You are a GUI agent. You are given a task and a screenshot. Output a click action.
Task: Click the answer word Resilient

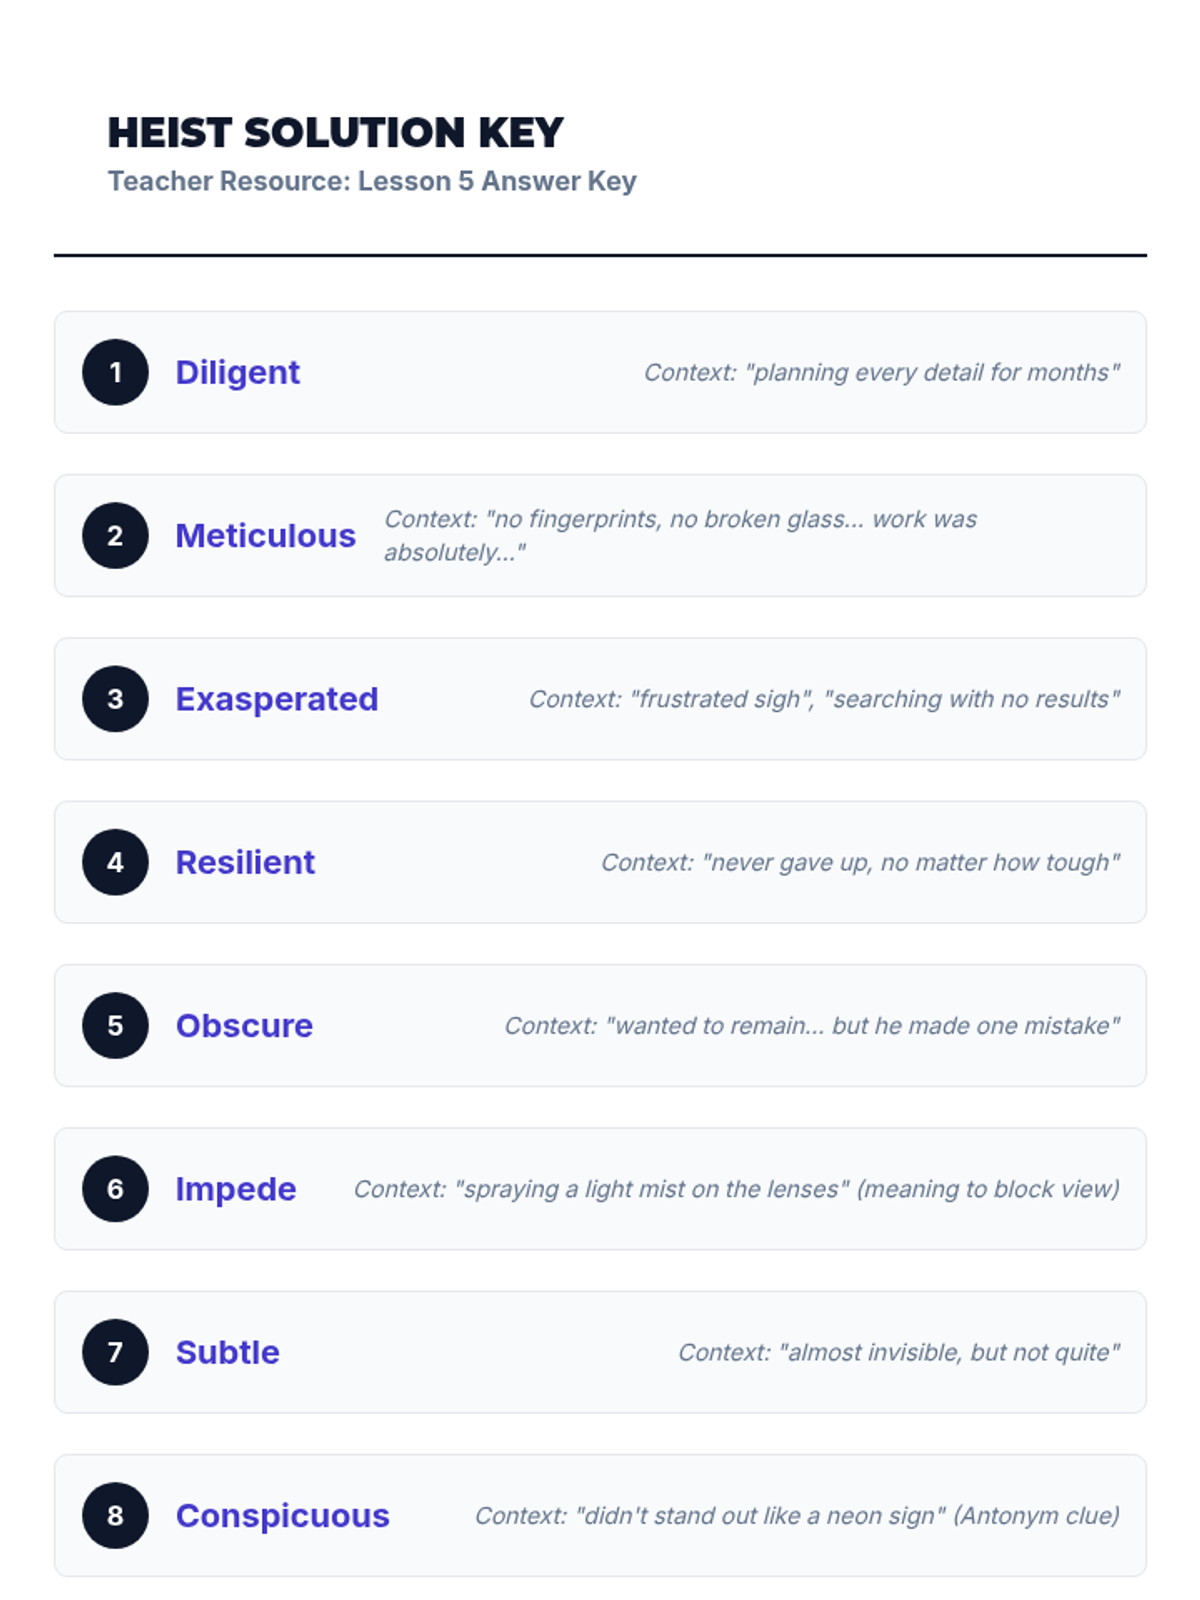[245, 862]
